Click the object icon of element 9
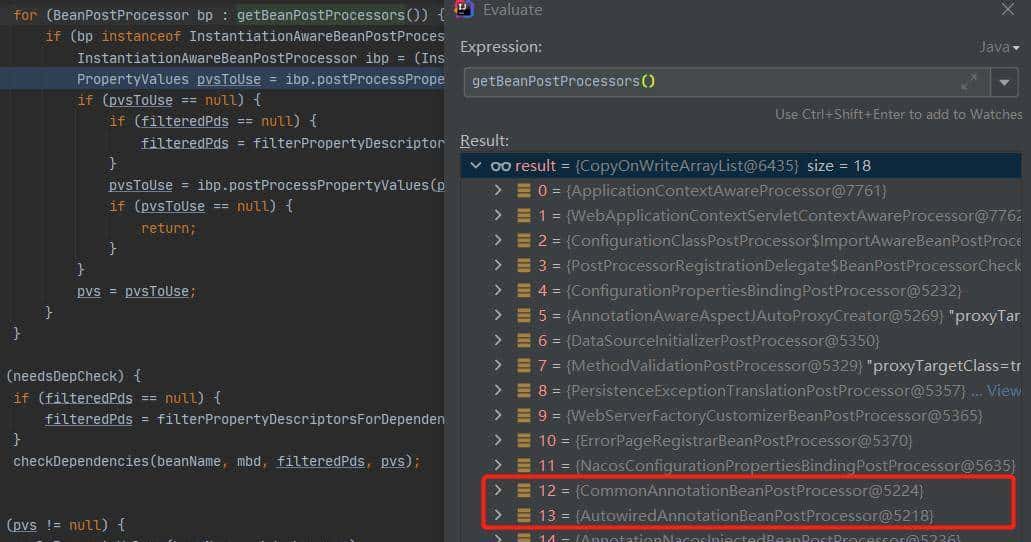 pos(523,416)
